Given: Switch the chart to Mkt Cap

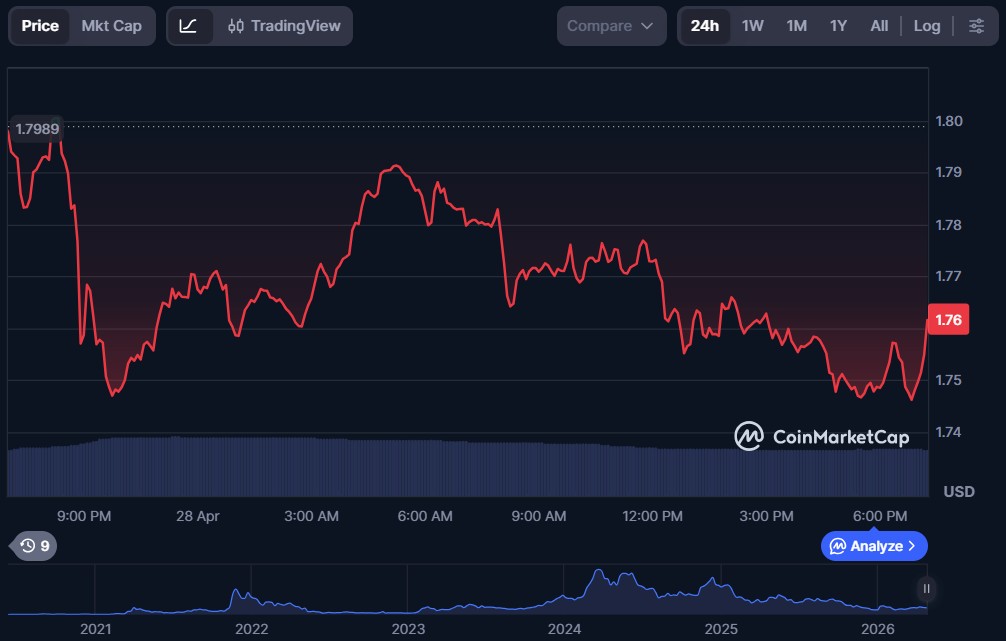Looking at the screenshot, I should (110, 26).
